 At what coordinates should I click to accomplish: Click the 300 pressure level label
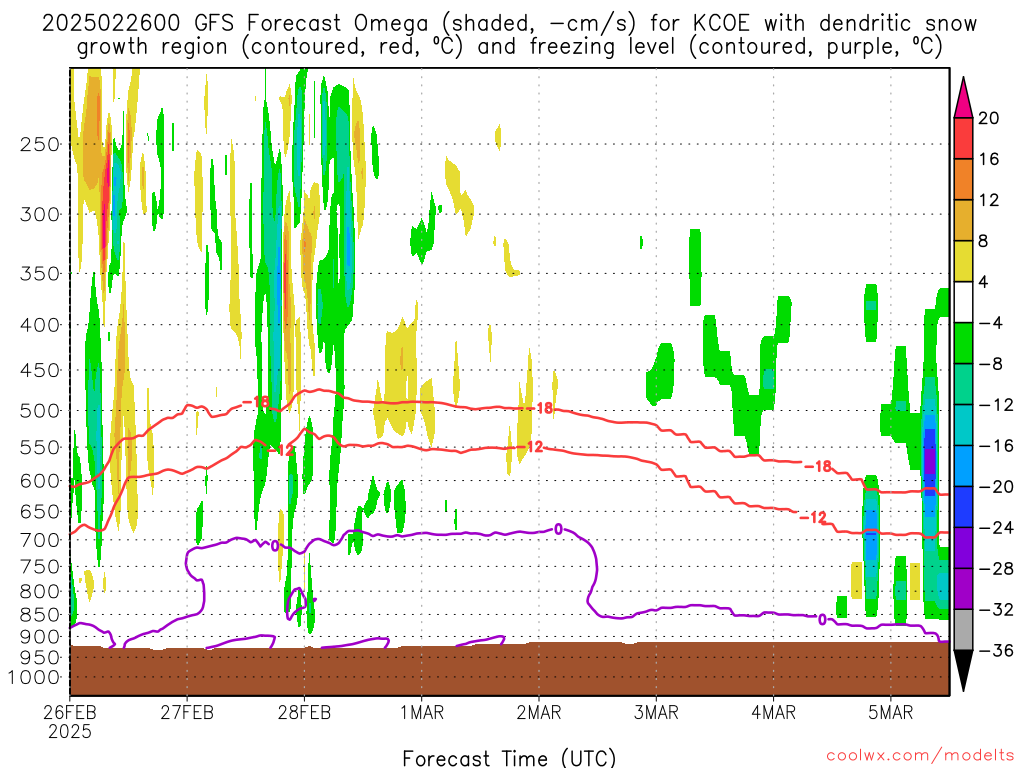(40, 214)
